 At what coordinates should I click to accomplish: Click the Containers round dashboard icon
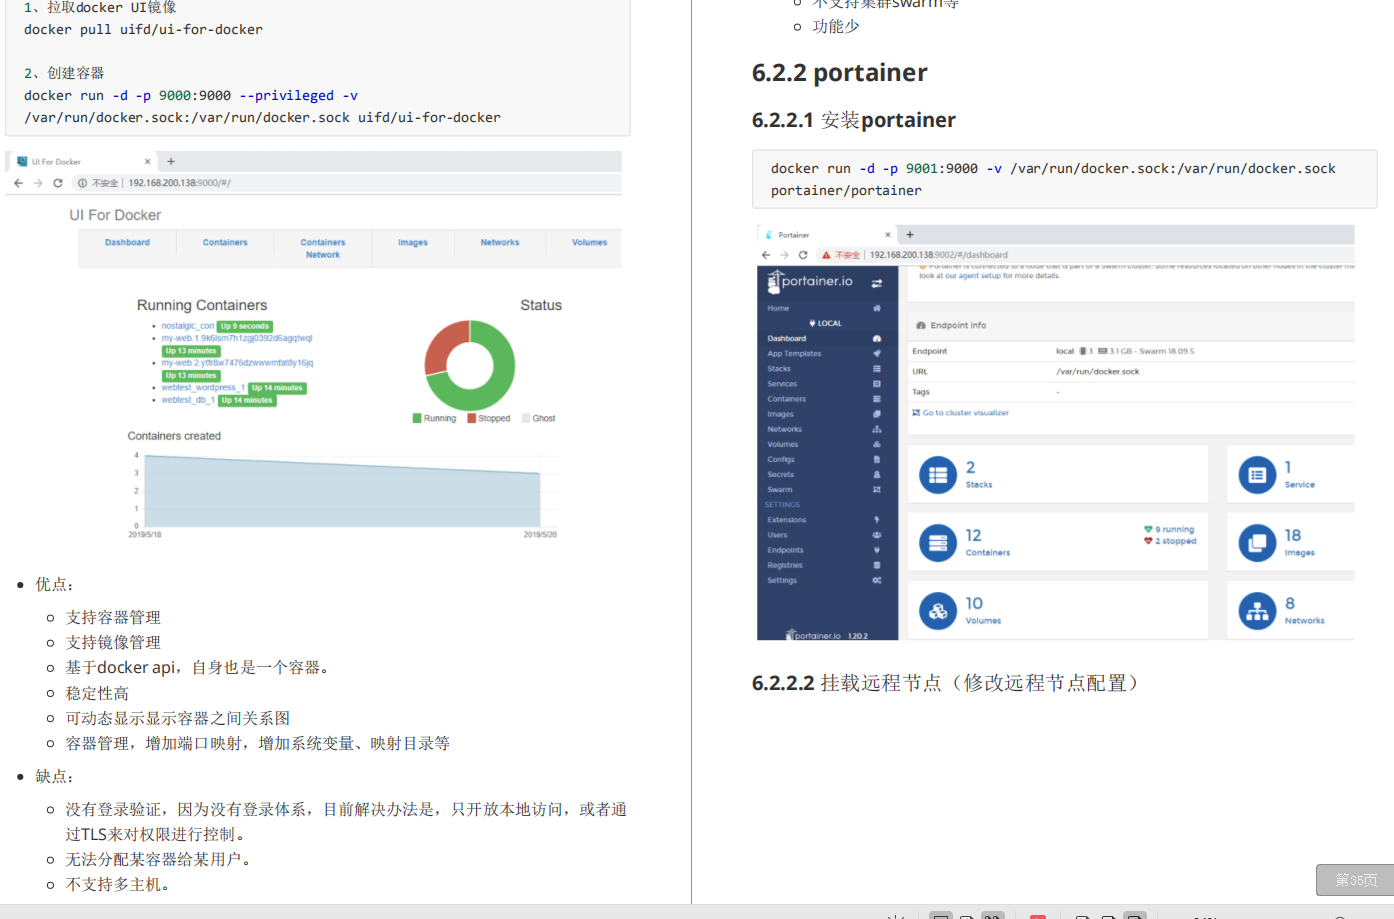pos(938,543)
